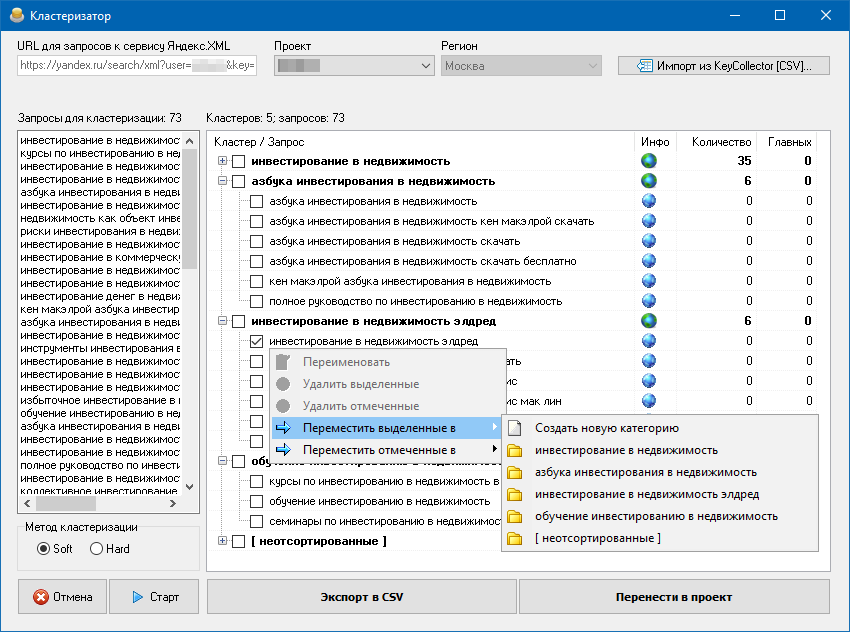
Task: Click folder icon for инвестирование в недвижимость submenu
Action: (x=514, y=450)
